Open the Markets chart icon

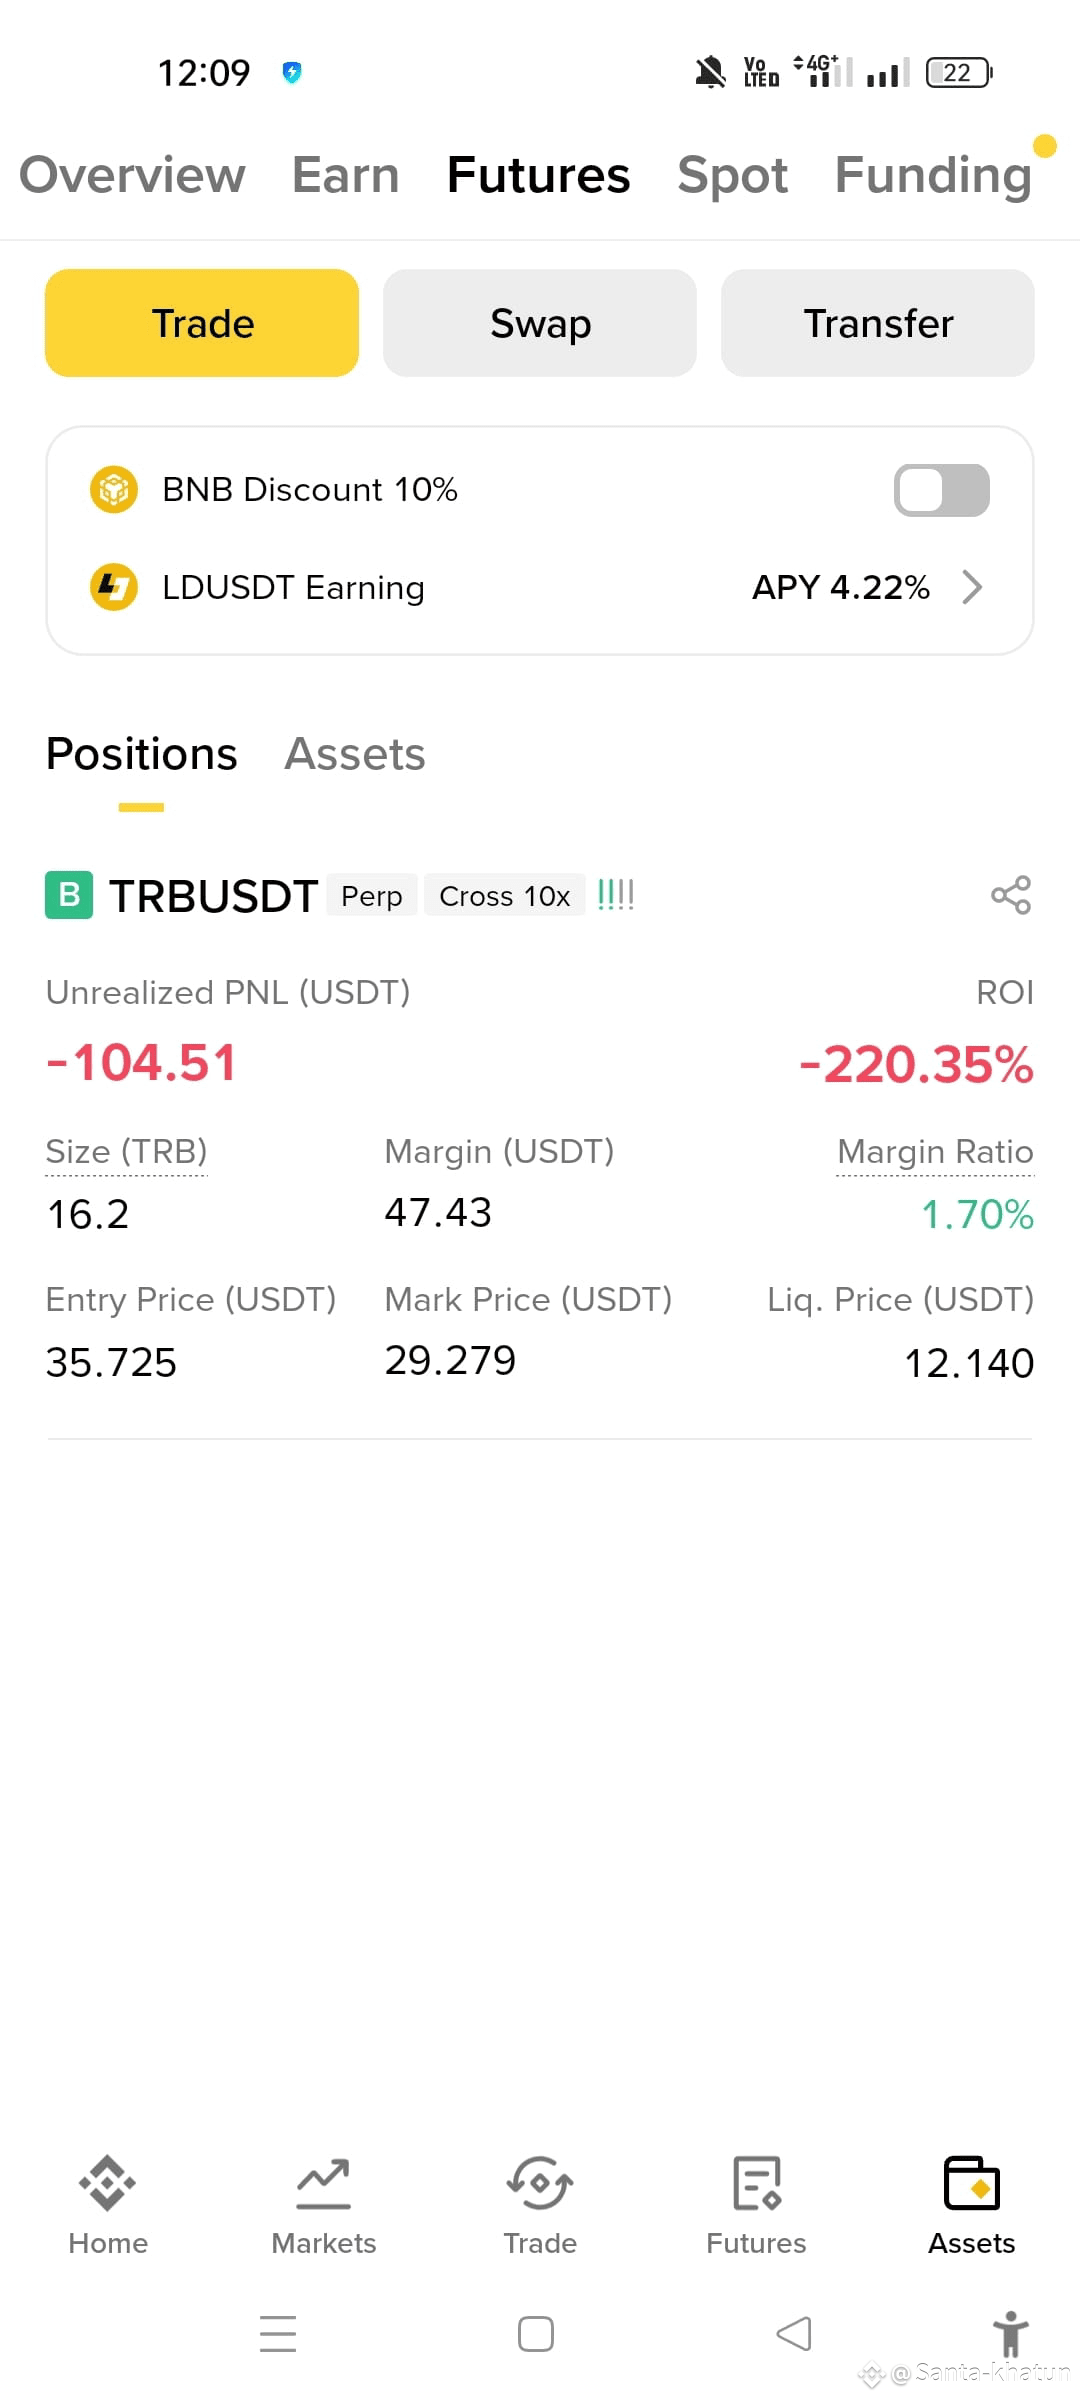click(323, 2183)
